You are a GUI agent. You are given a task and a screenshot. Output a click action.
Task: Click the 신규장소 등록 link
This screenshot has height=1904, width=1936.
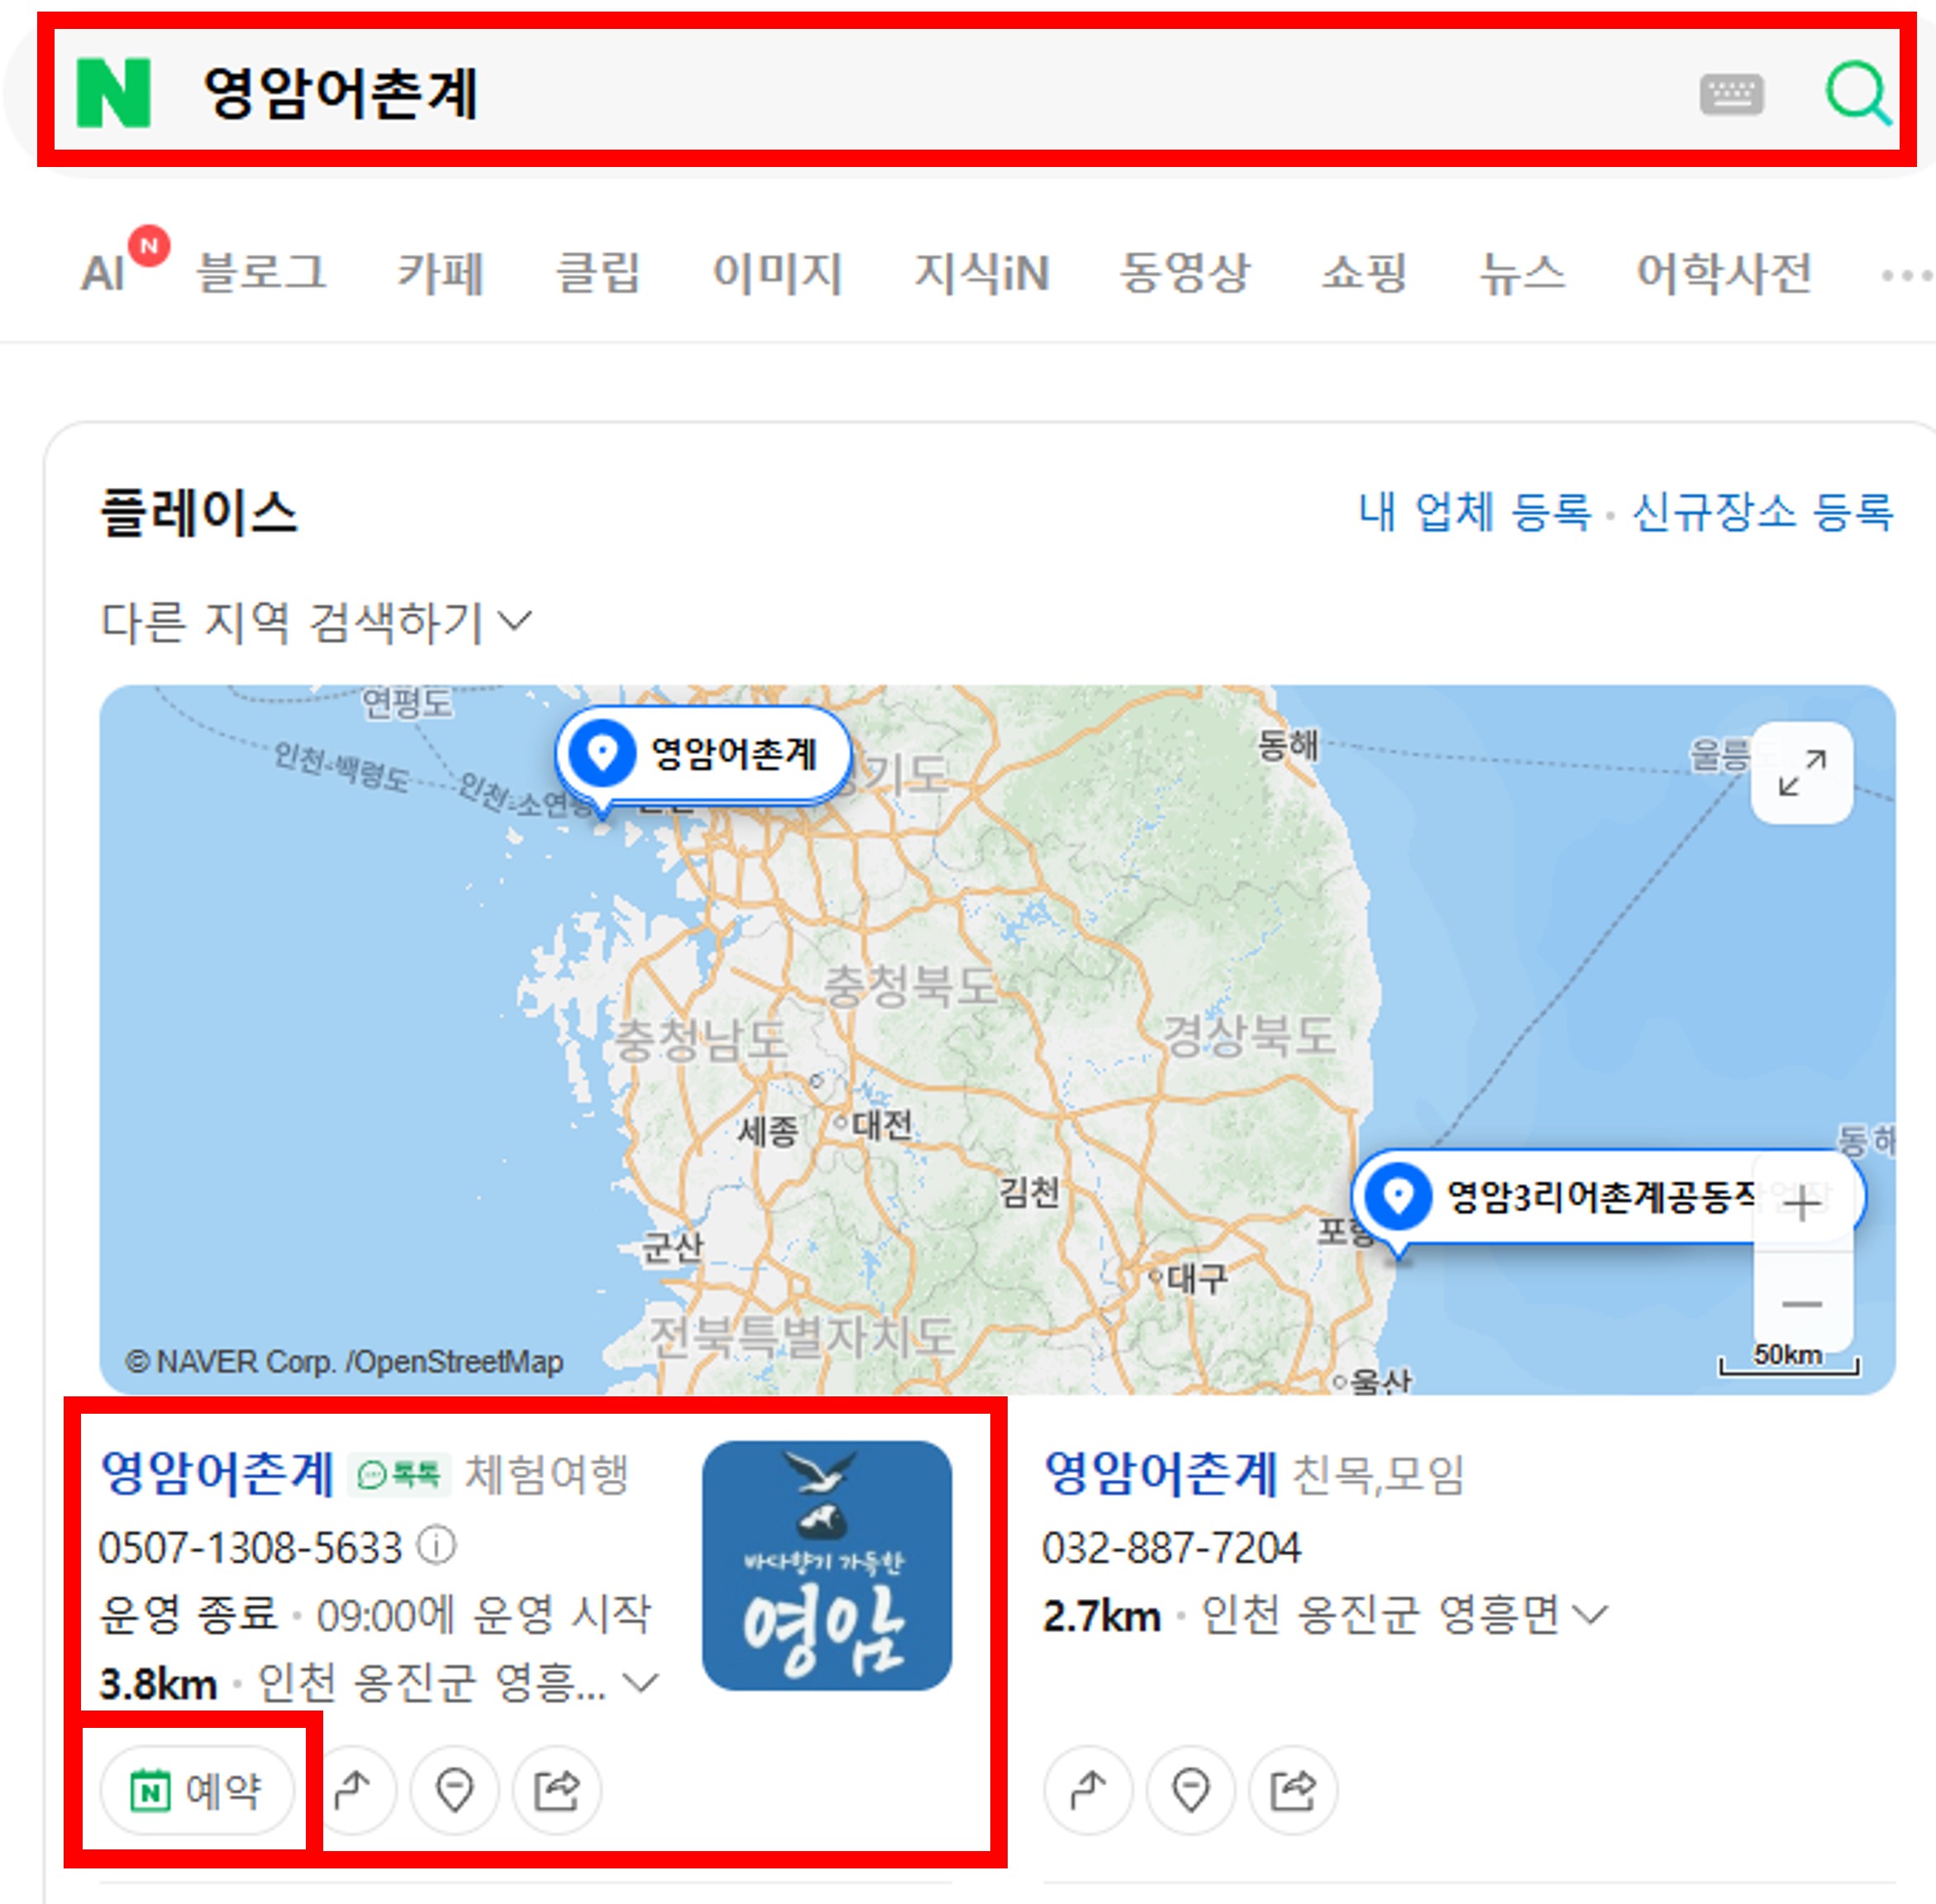pos(1762,512)
